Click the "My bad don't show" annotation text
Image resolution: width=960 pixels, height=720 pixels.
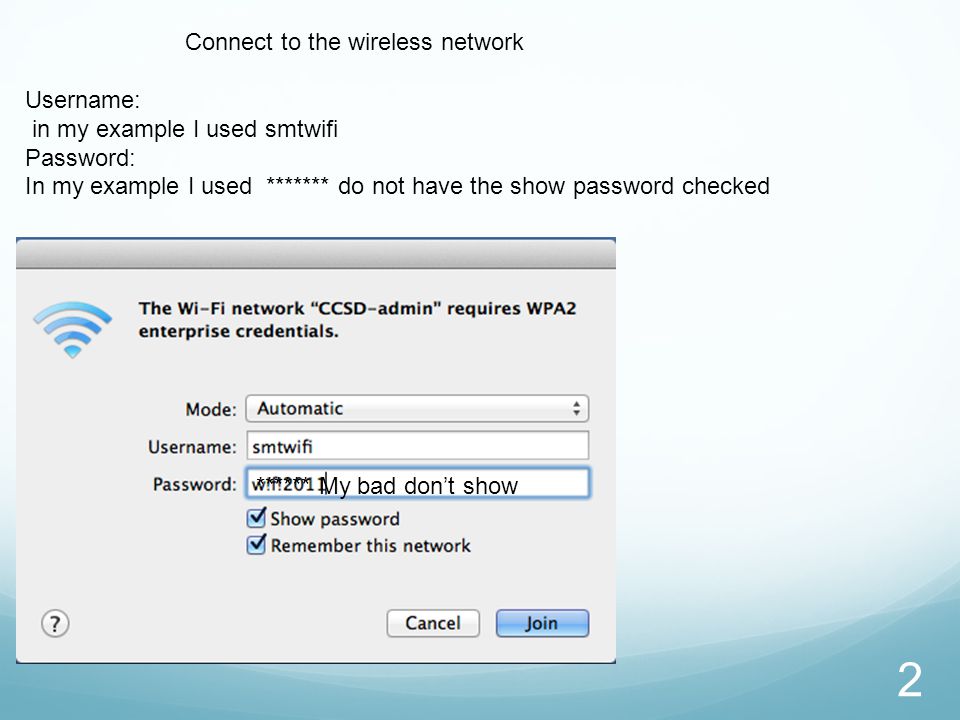419,486
